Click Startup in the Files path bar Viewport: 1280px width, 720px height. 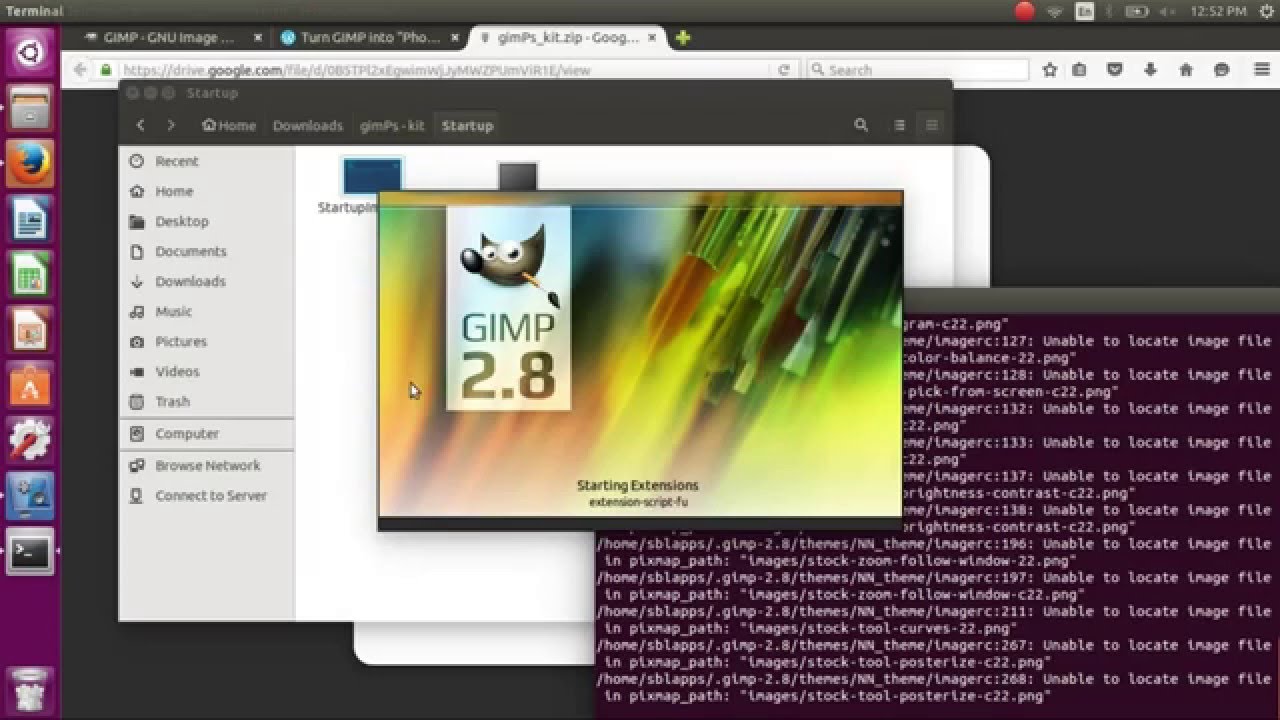click(467, 125)
